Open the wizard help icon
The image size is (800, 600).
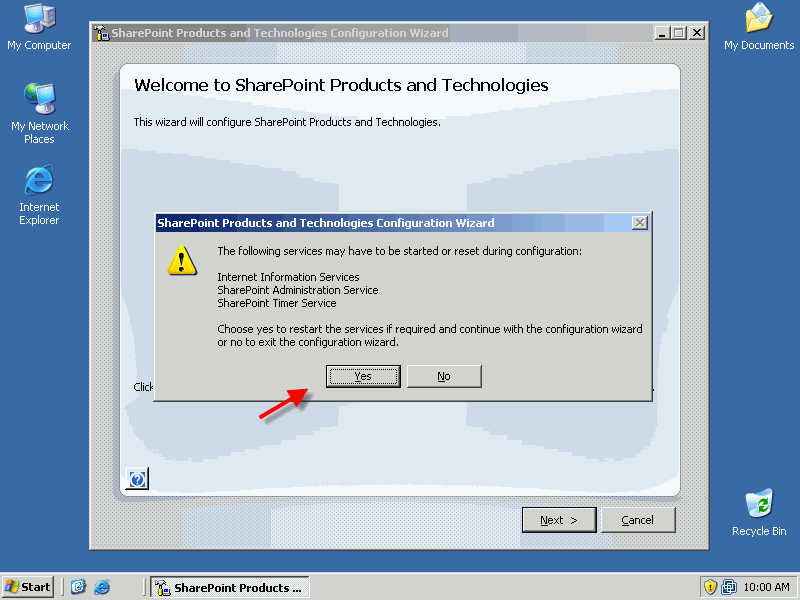[137, 479]
